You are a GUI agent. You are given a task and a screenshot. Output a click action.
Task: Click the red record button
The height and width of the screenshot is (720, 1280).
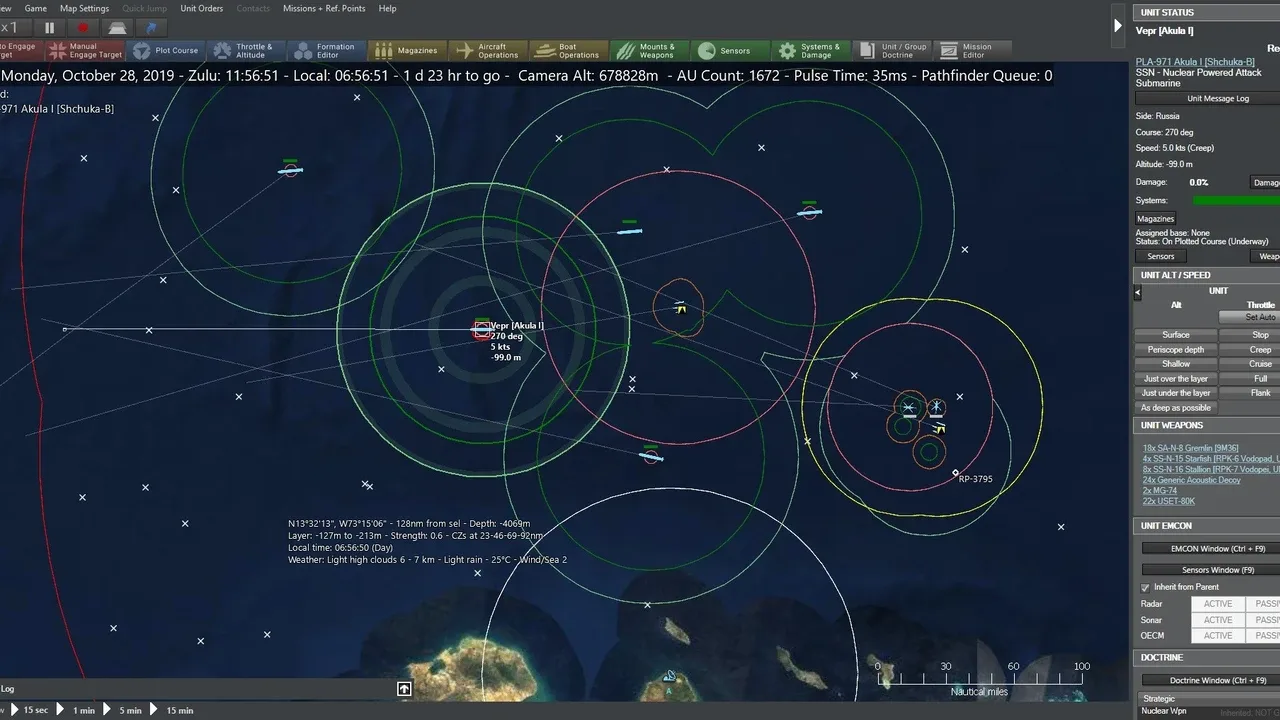[83, 28]
